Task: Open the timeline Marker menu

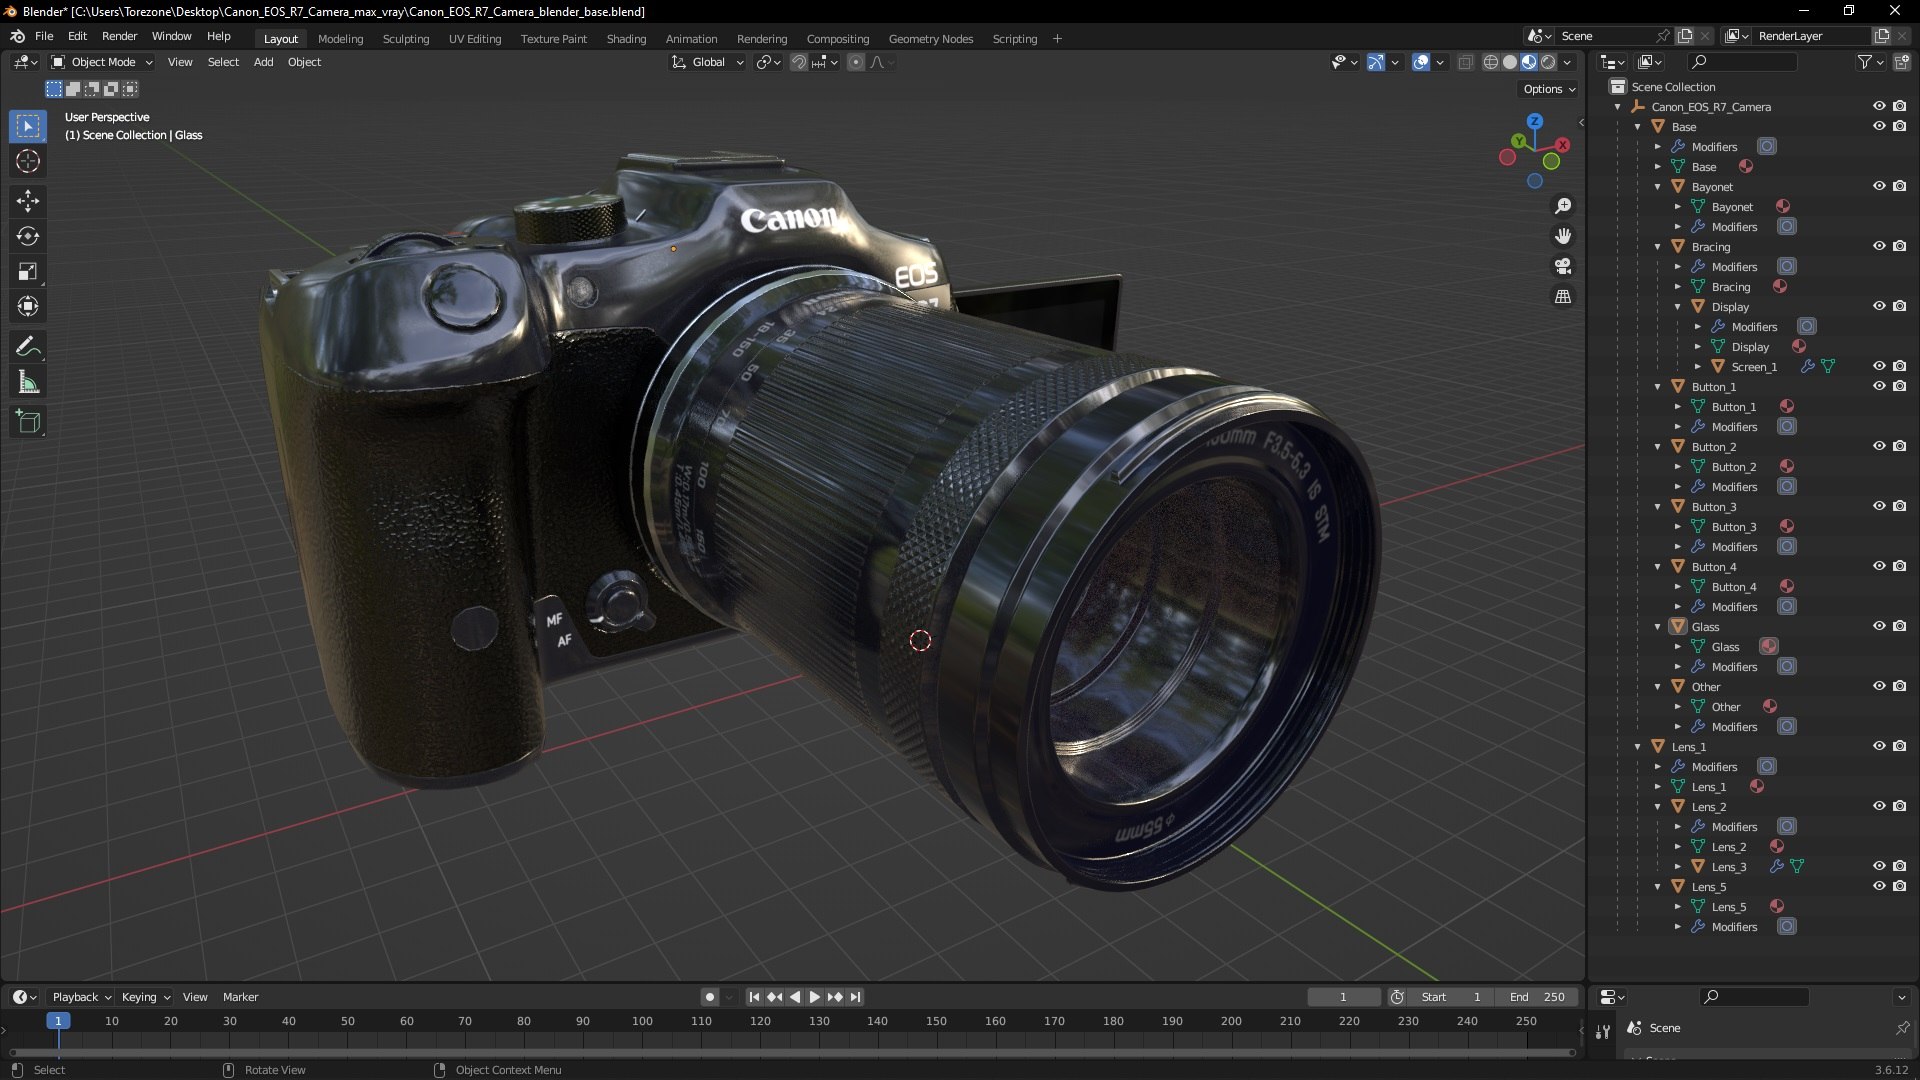Action: [240, 997]
